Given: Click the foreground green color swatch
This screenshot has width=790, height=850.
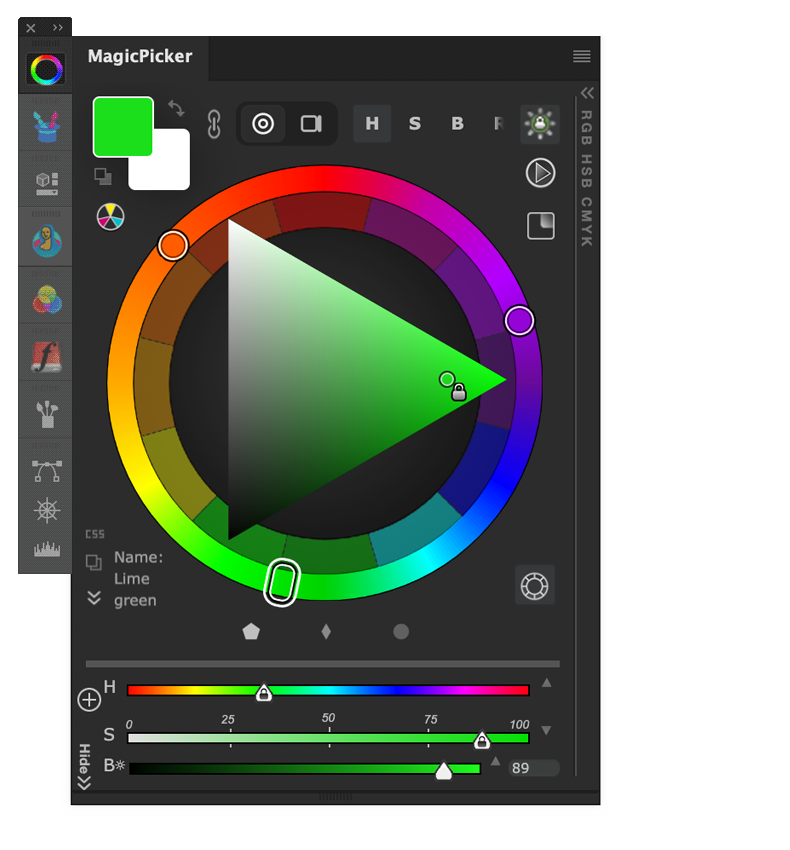Looking at the screenshot, I should pyautogui.click(x=123, y=127).
